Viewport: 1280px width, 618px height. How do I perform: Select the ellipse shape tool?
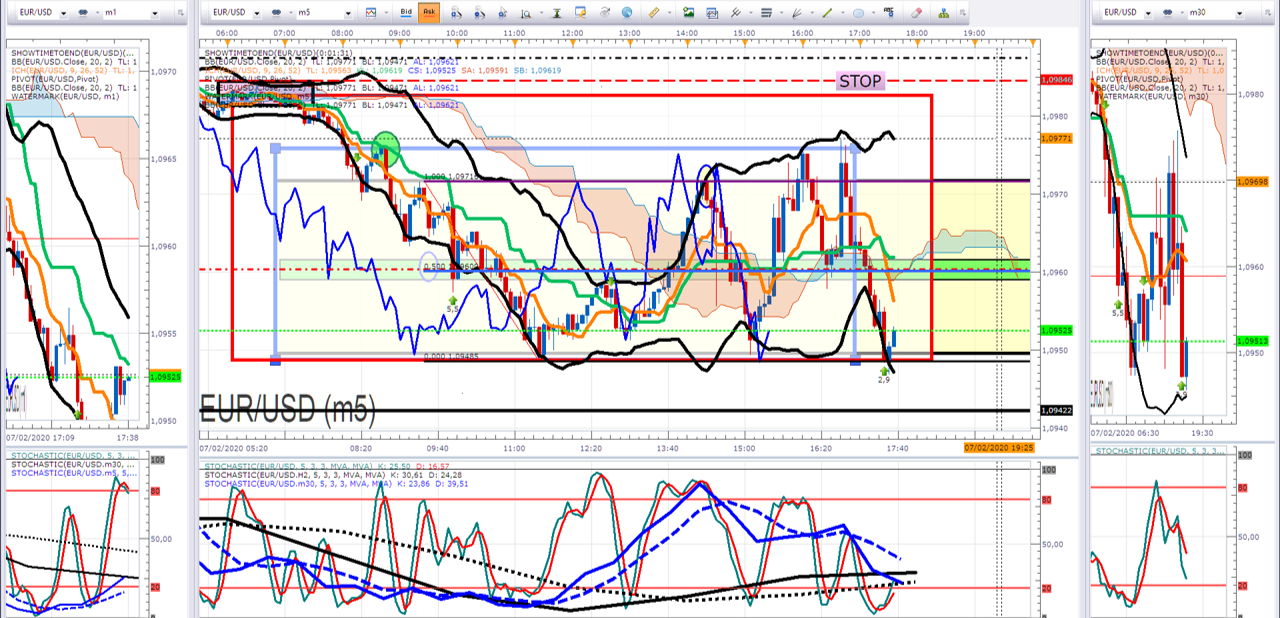pos(858,13)
